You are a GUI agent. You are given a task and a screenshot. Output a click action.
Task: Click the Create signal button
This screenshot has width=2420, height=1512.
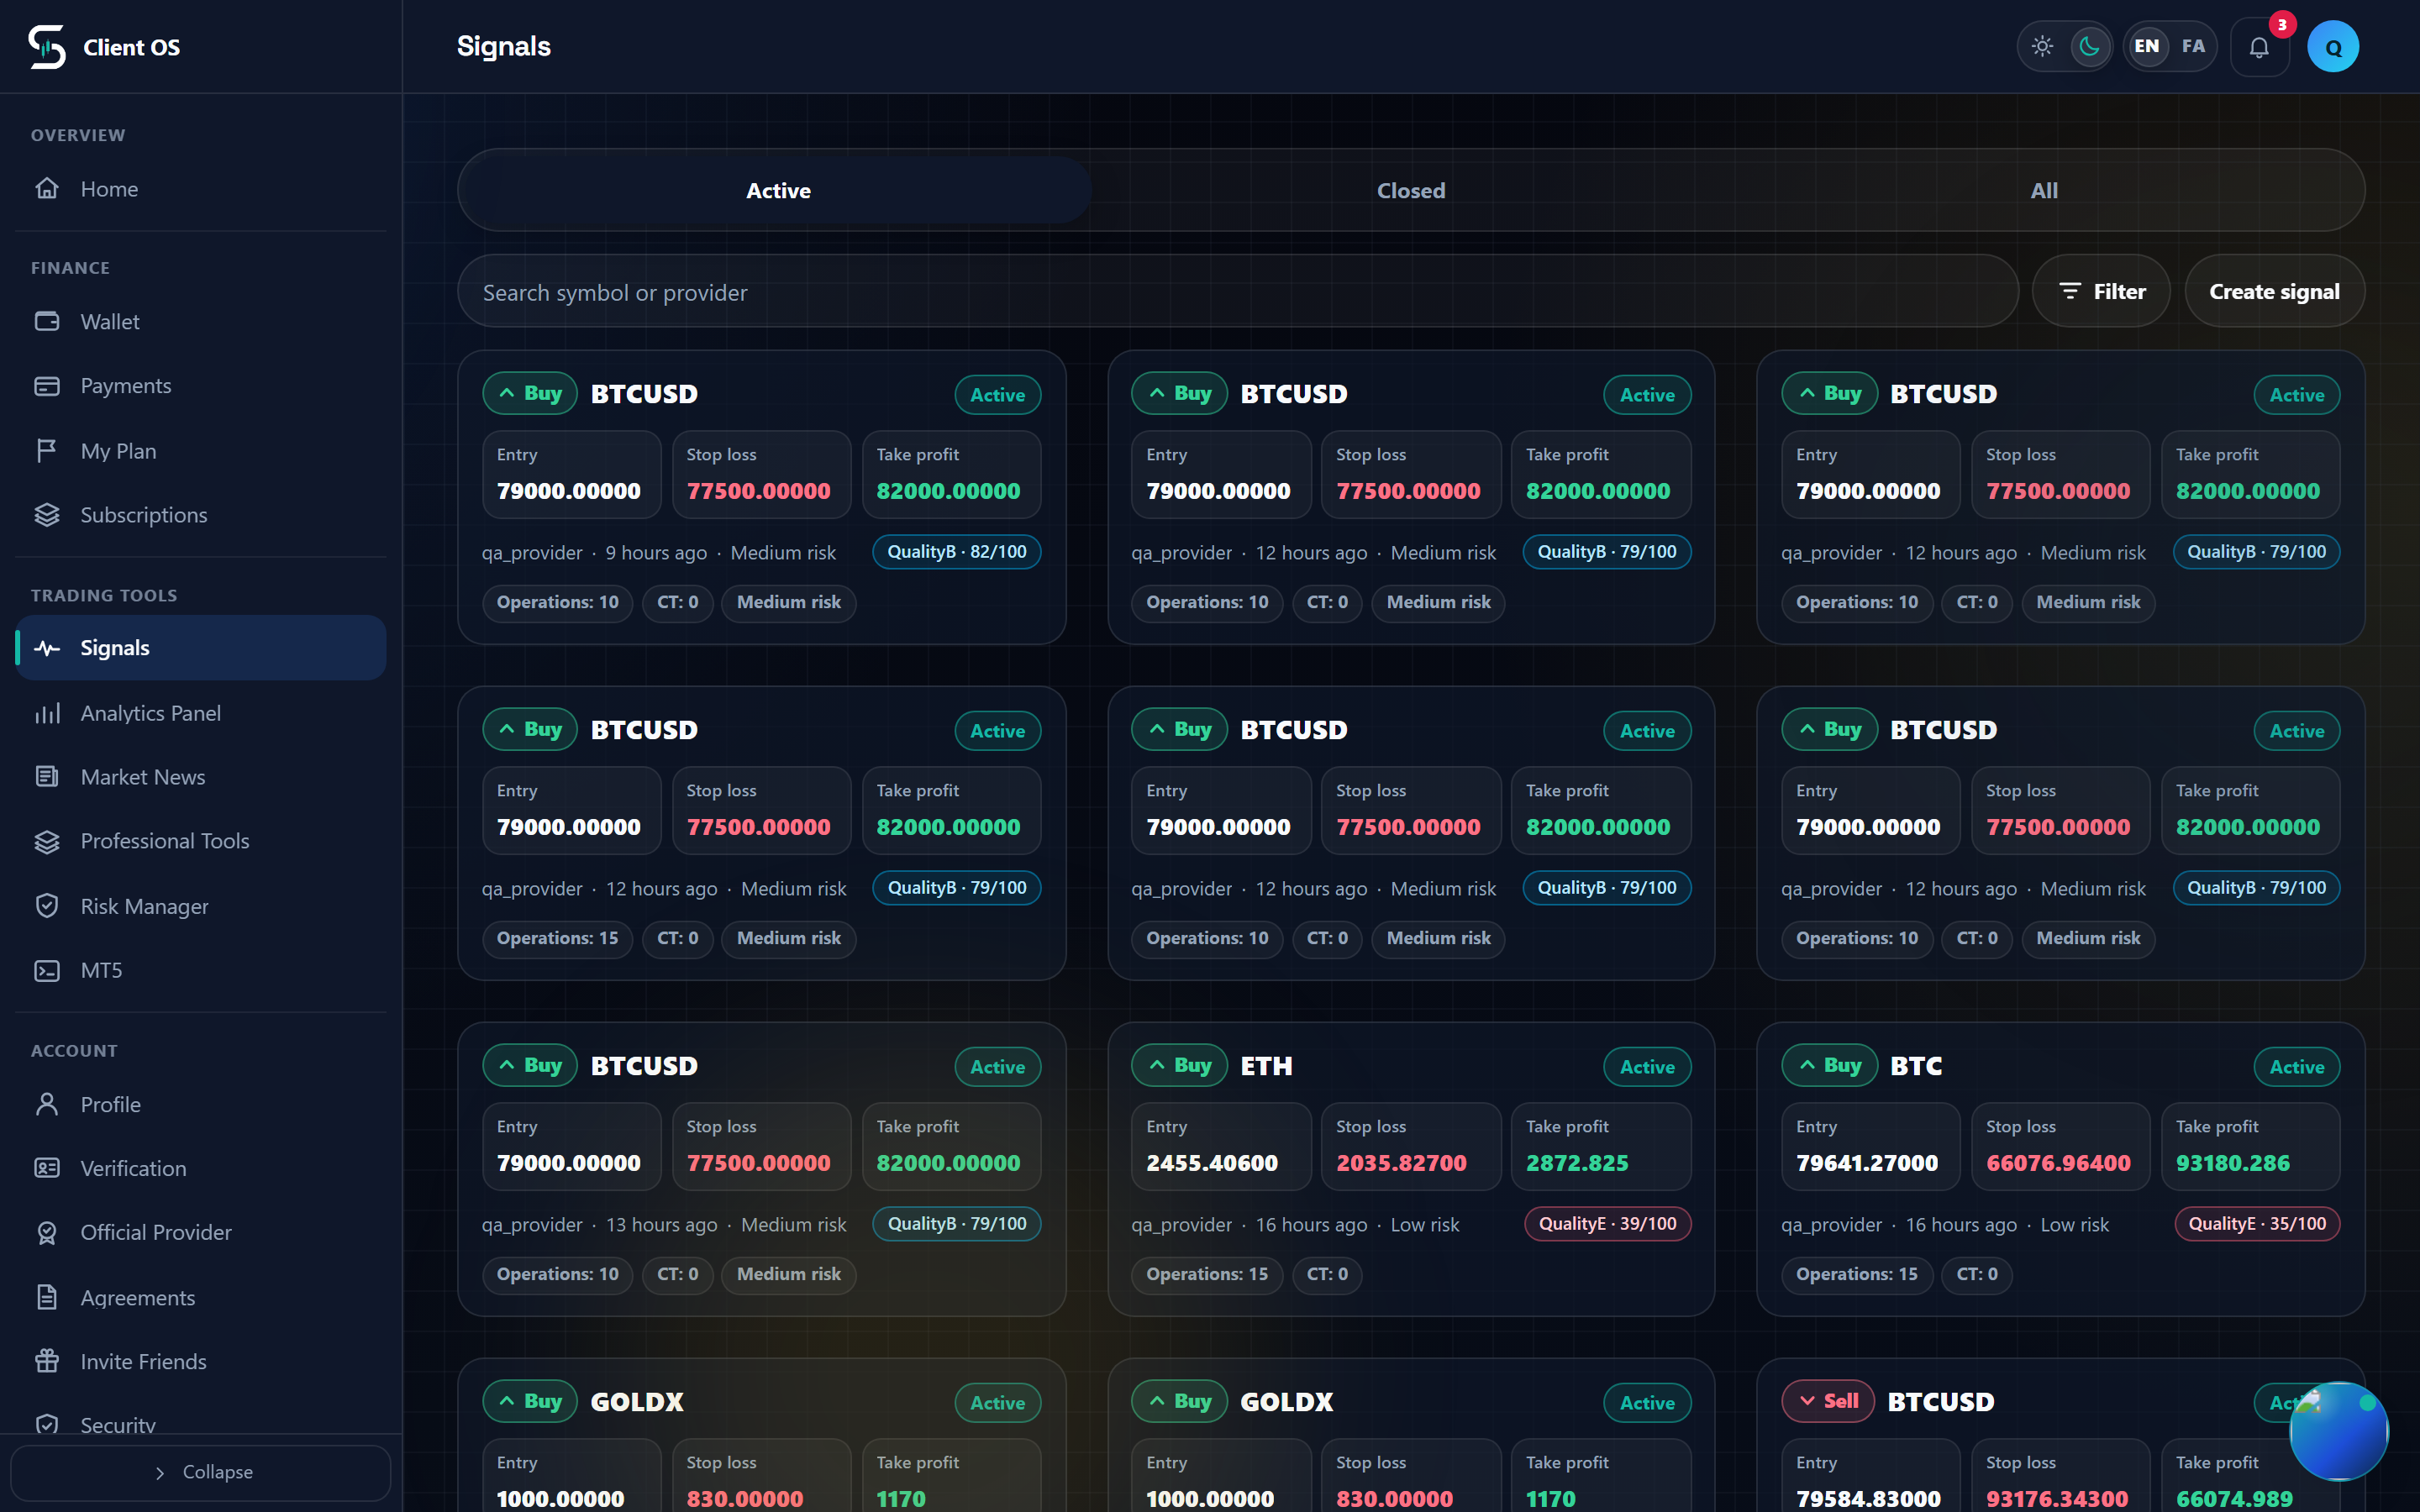2274,291
